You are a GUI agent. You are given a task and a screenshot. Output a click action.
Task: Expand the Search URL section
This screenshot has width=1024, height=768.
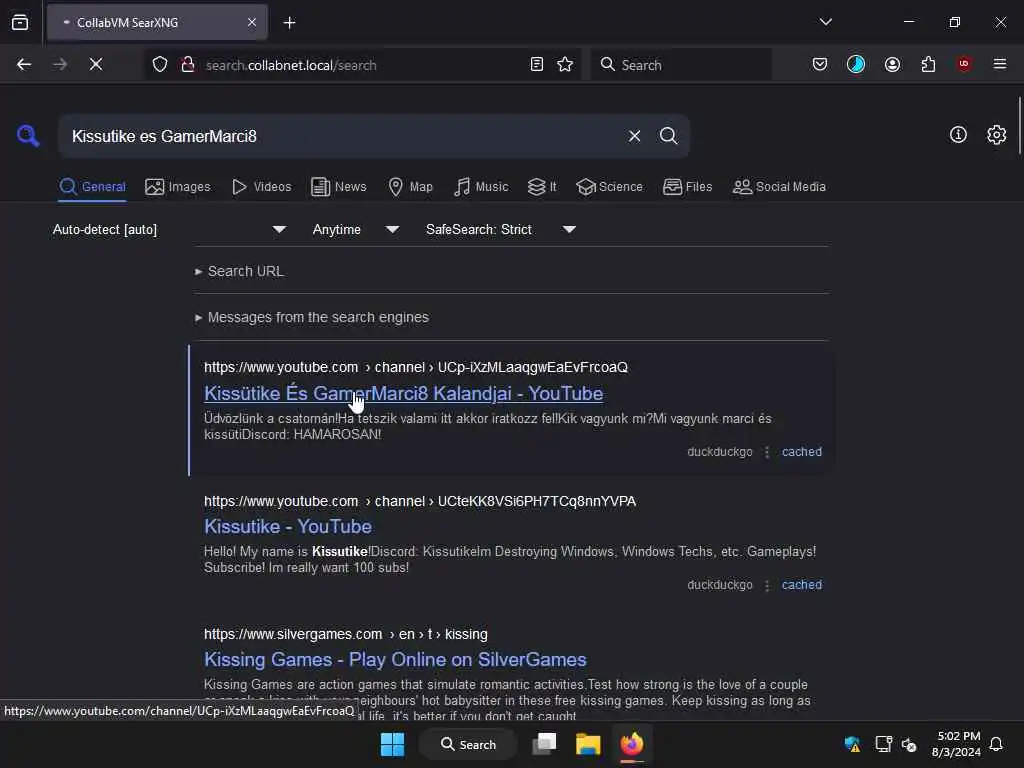pos(239,271)
